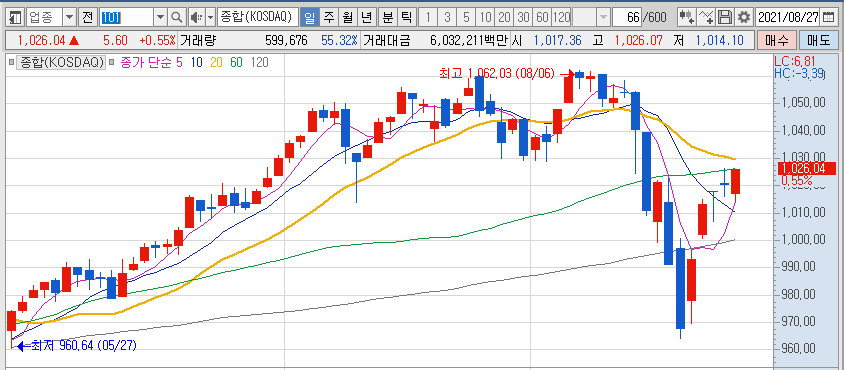844x370 pixels.
Task: Select the gray 120-day moving average label
Action: pos(259,62)
